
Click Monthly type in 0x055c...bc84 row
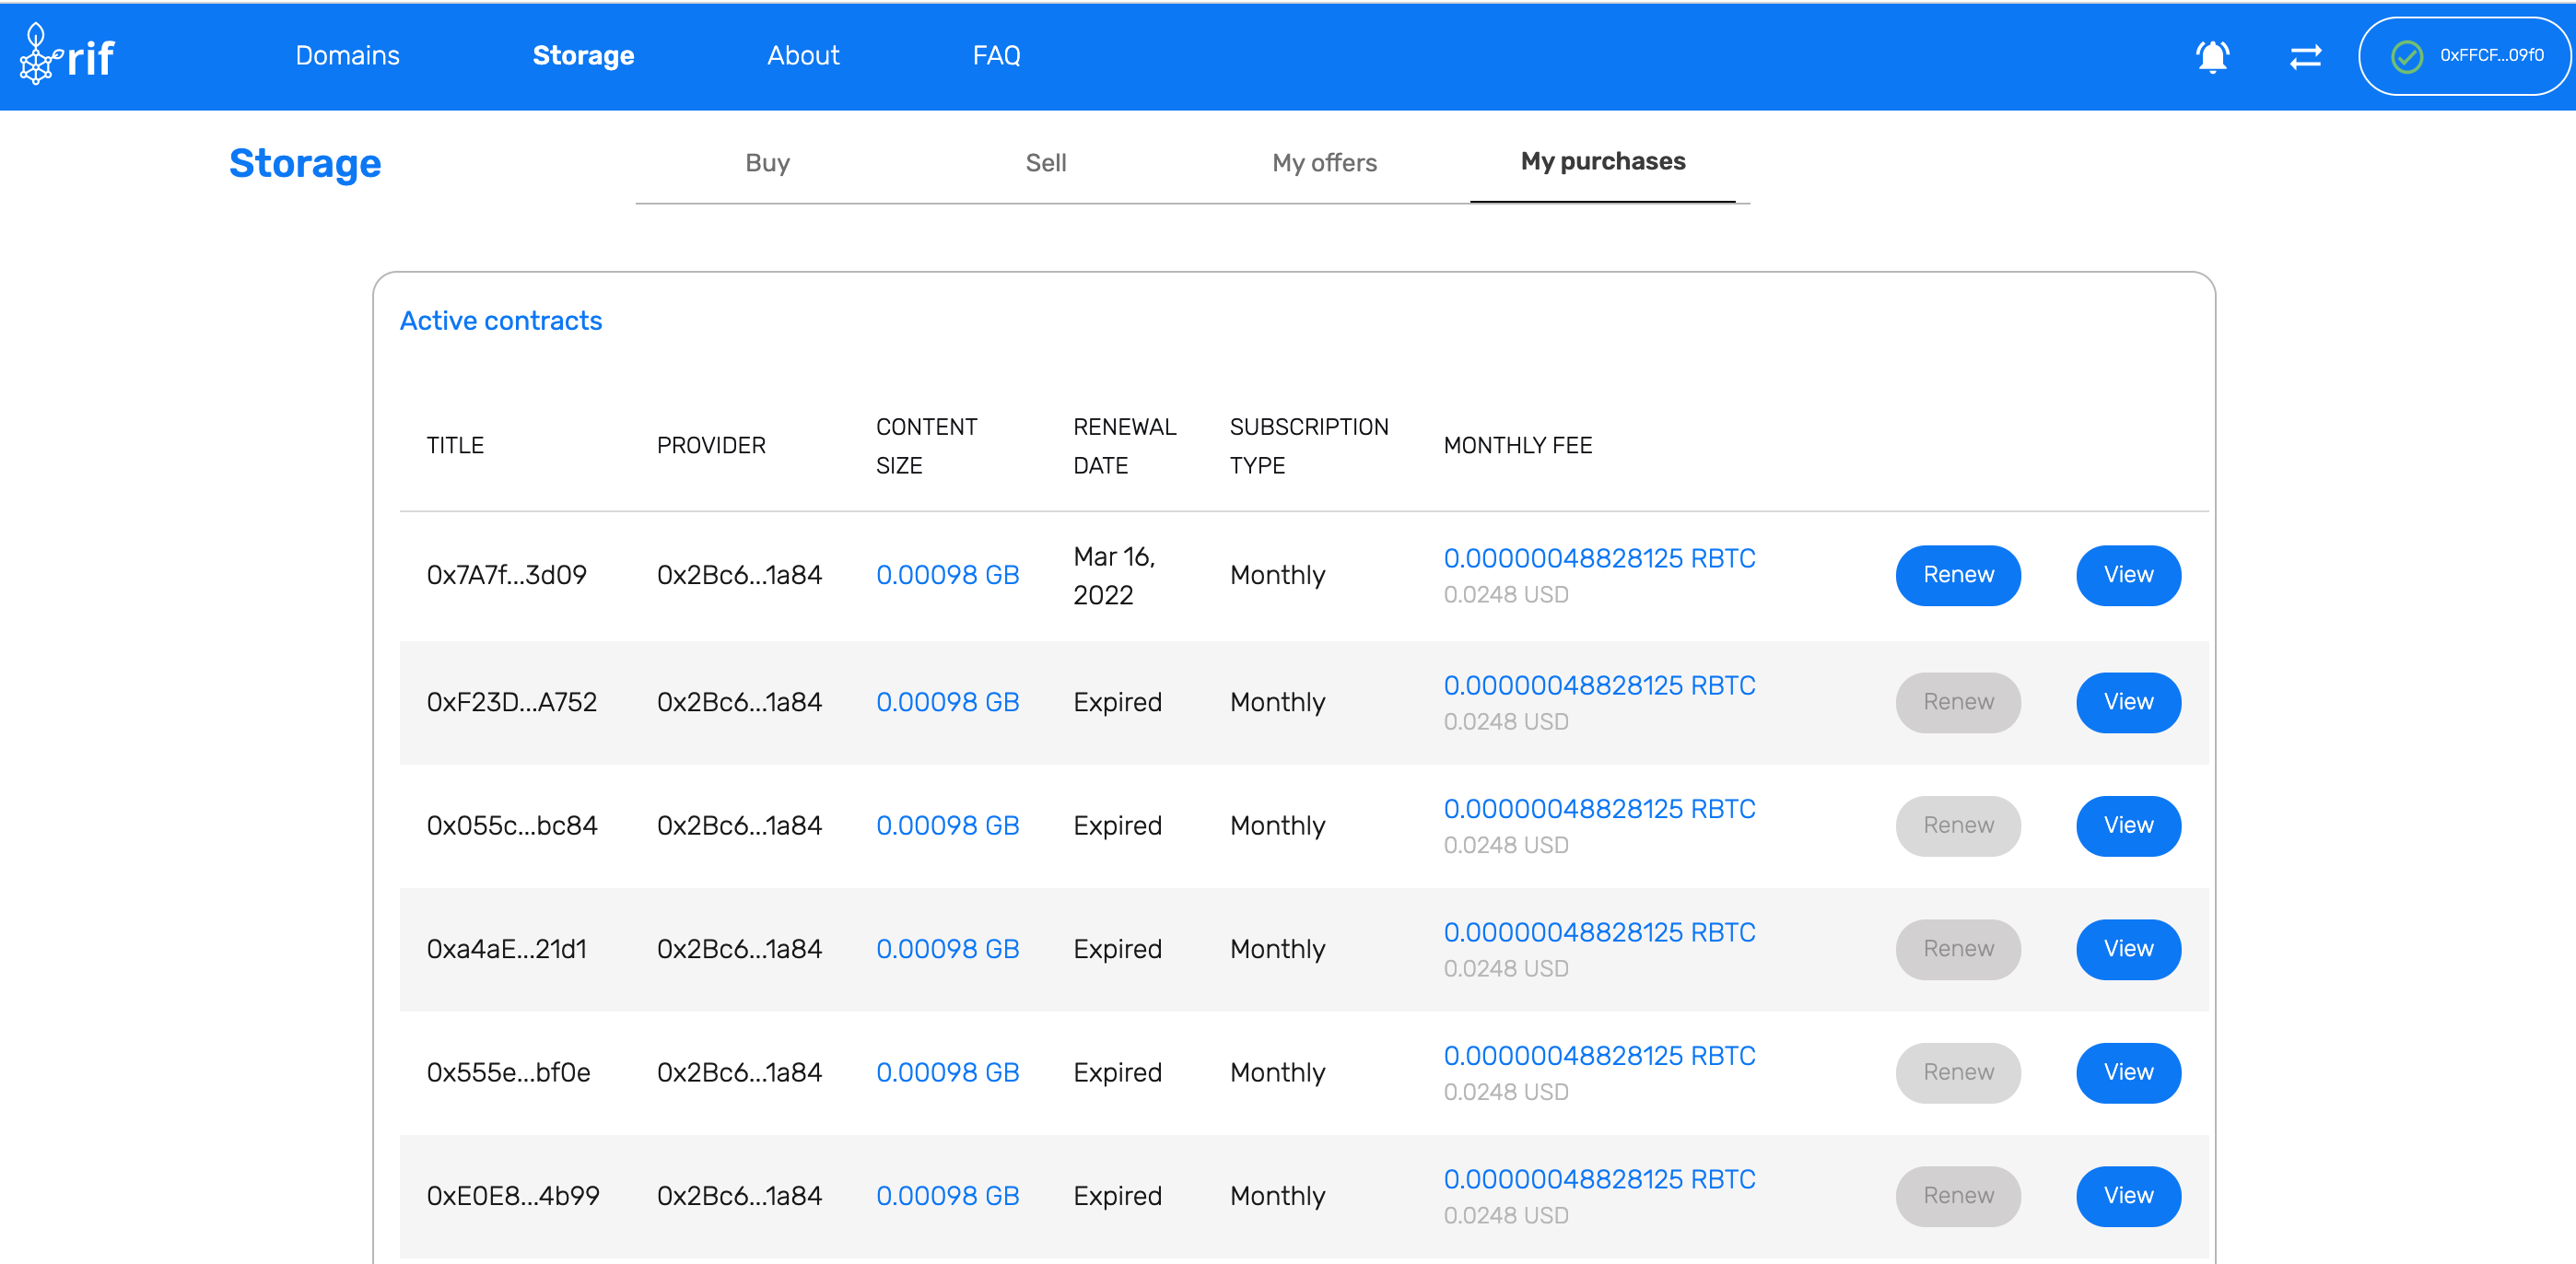(x=1277, y=826)
